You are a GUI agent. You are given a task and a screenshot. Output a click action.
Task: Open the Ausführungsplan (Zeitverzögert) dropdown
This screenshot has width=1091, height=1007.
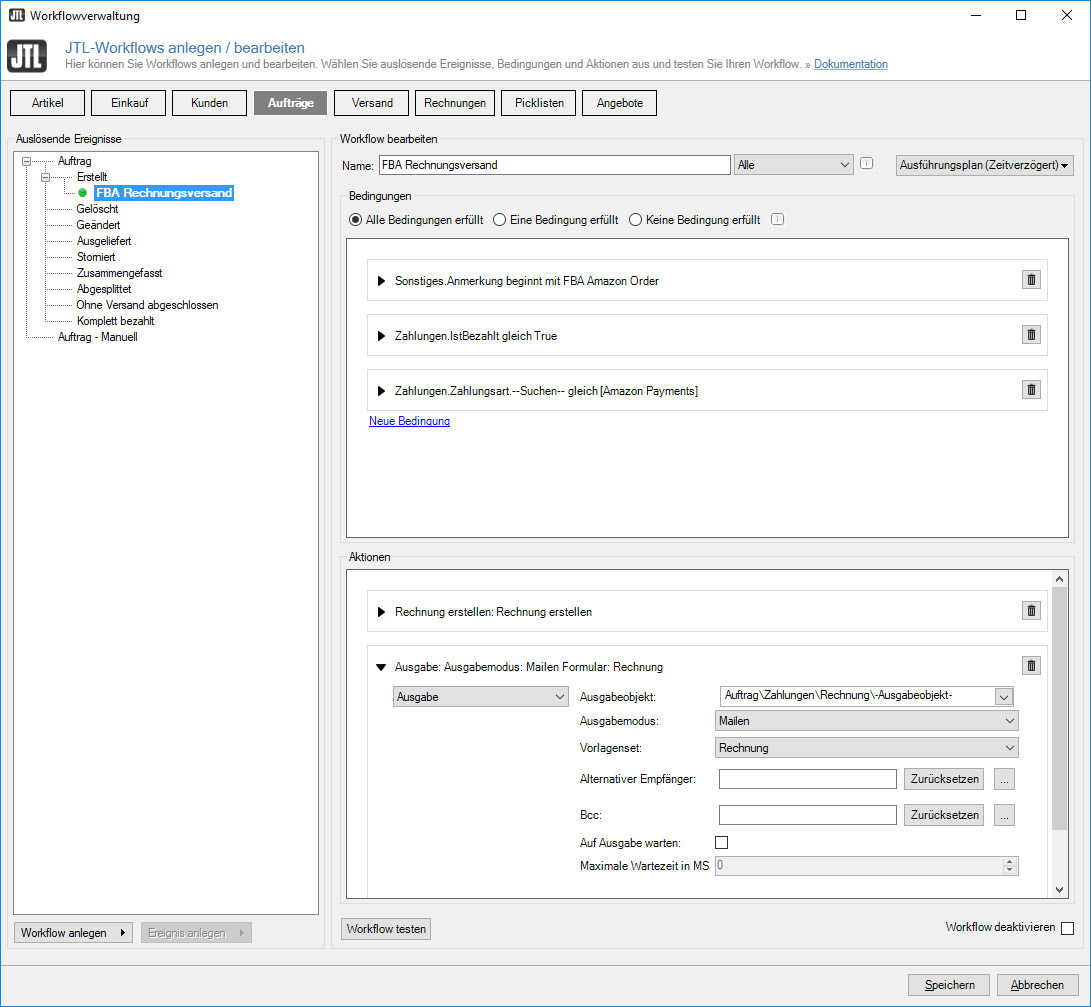tap(984, 165)
